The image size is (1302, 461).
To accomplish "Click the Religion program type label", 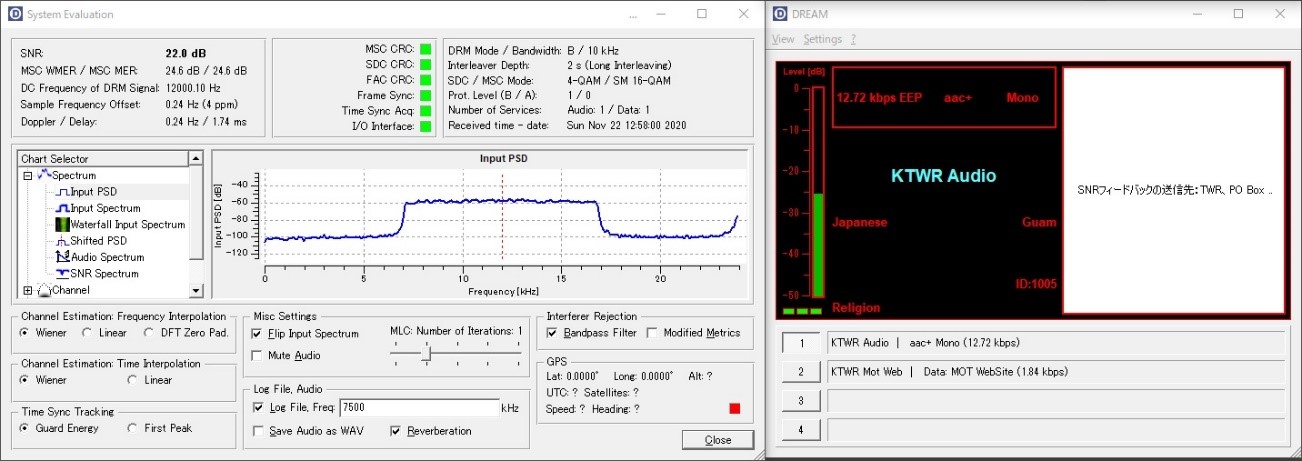I will (855, 308).
